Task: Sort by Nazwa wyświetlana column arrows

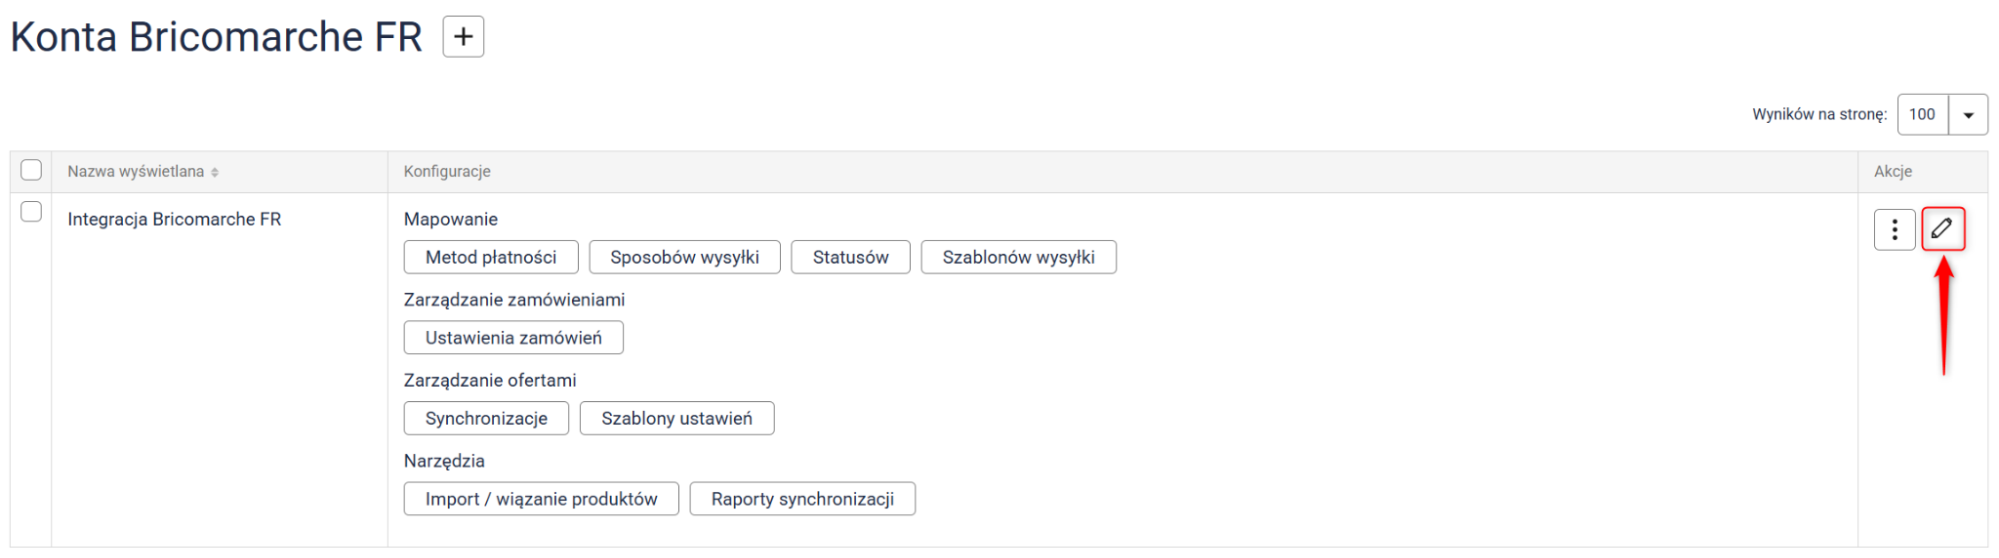Action: point(215,172)
